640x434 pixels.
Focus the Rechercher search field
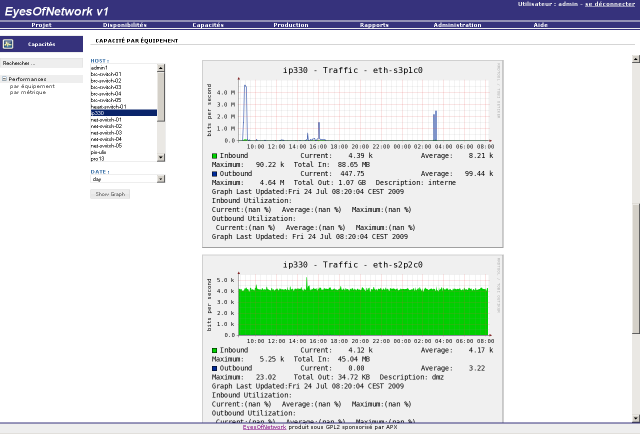click(x=41, y=63)
